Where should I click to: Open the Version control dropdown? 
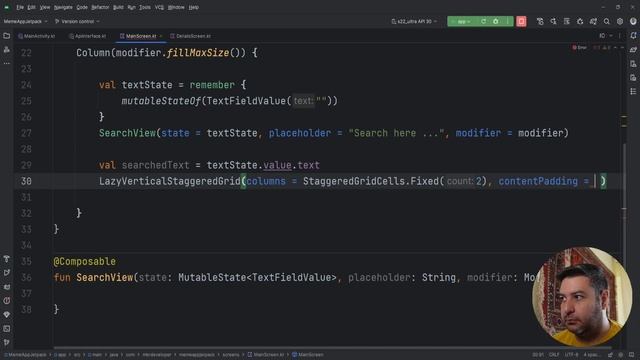pos(77,21)
